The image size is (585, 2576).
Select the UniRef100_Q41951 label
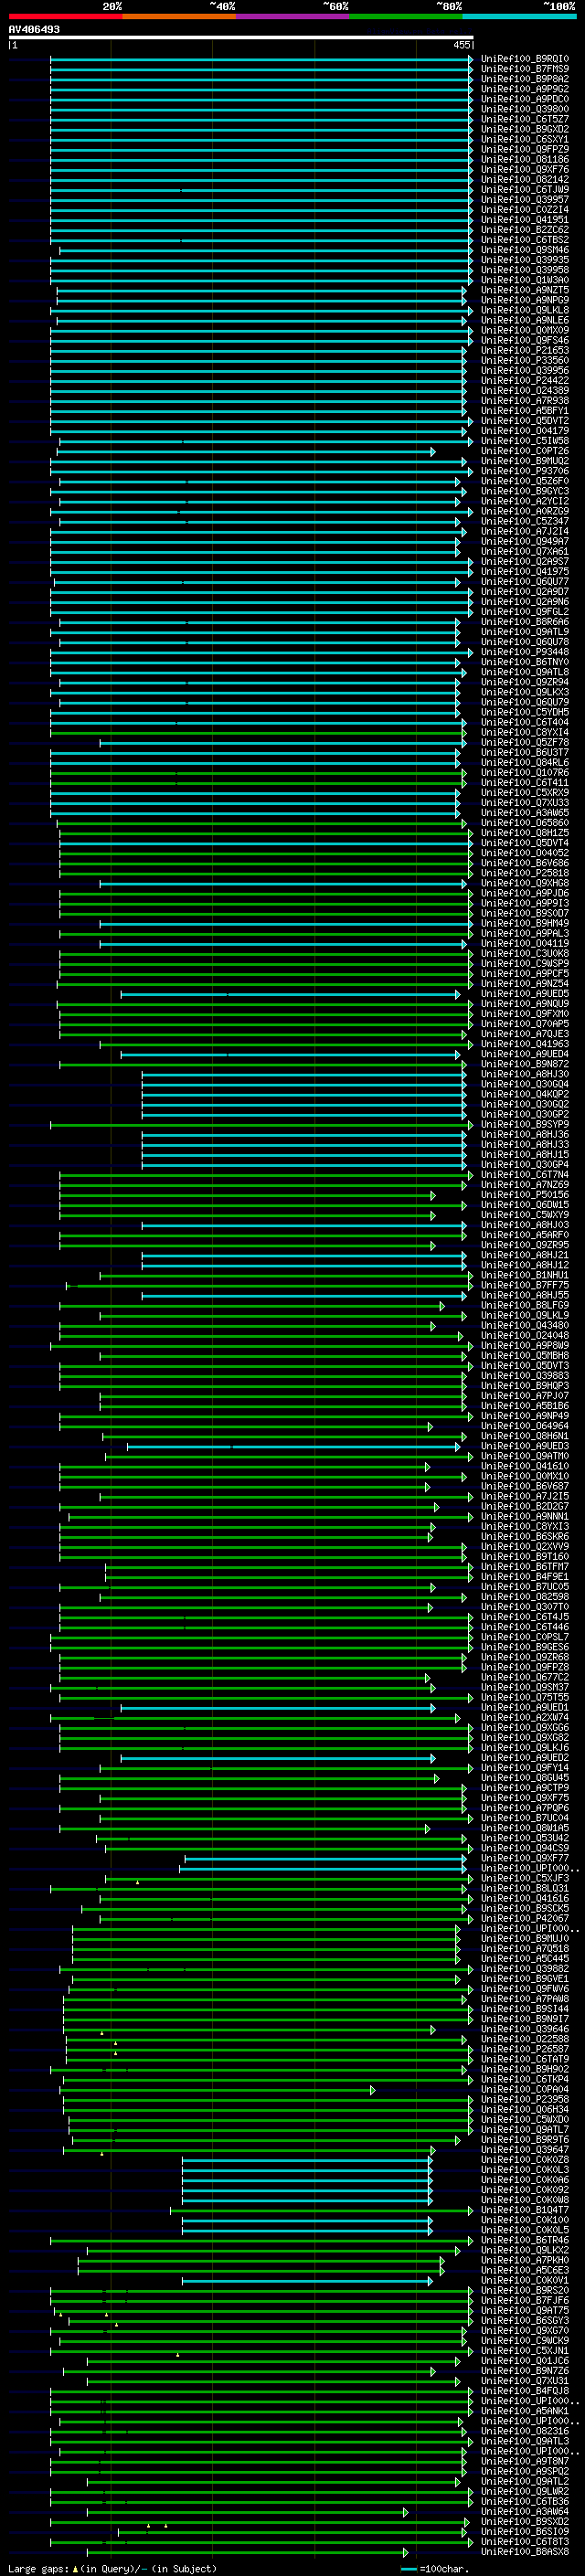click(x=525, y=220)
